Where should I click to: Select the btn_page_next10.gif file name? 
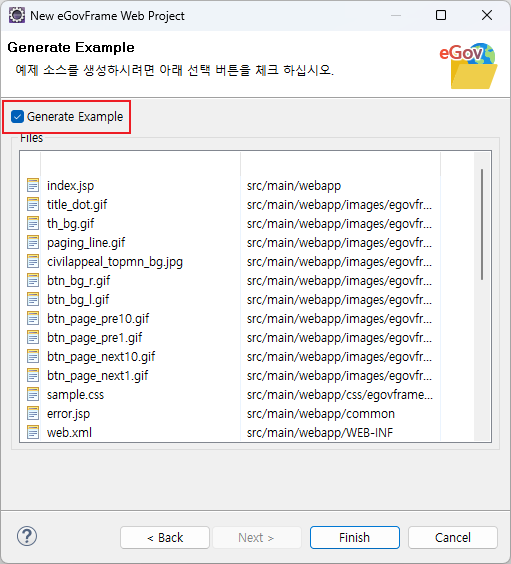coord(101,357)
